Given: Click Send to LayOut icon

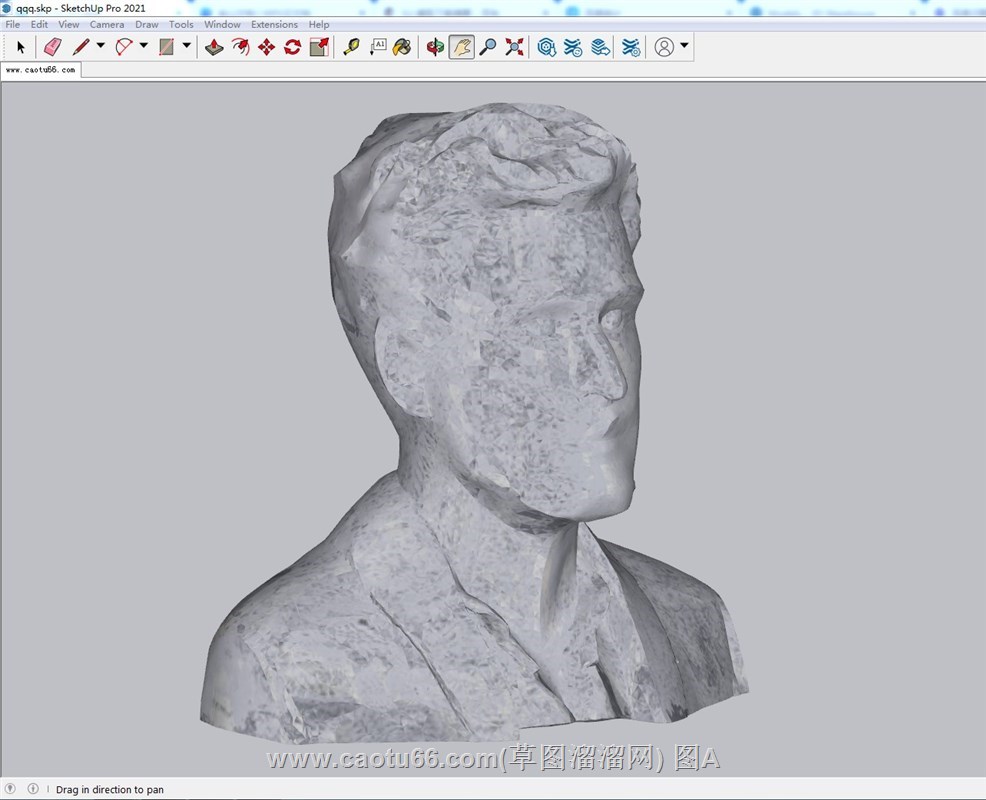Looking at the screenshot, I should click(x=601, y=47).
